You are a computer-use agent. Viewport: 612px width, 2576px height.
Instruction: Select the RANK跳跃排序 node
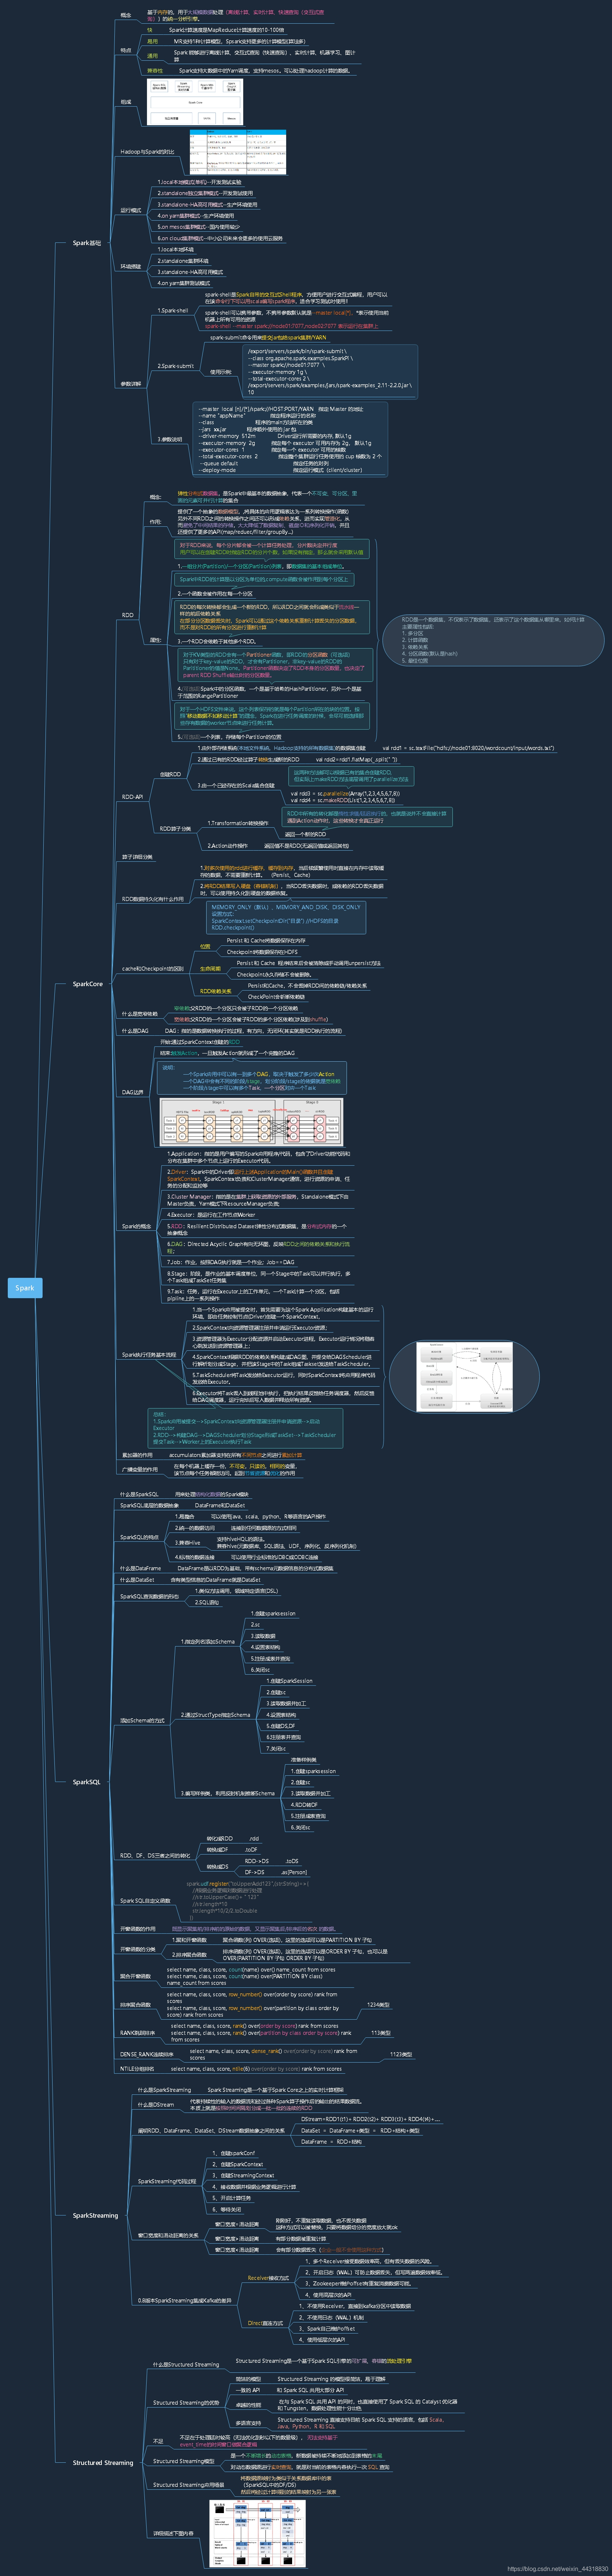coord(138,2033)
